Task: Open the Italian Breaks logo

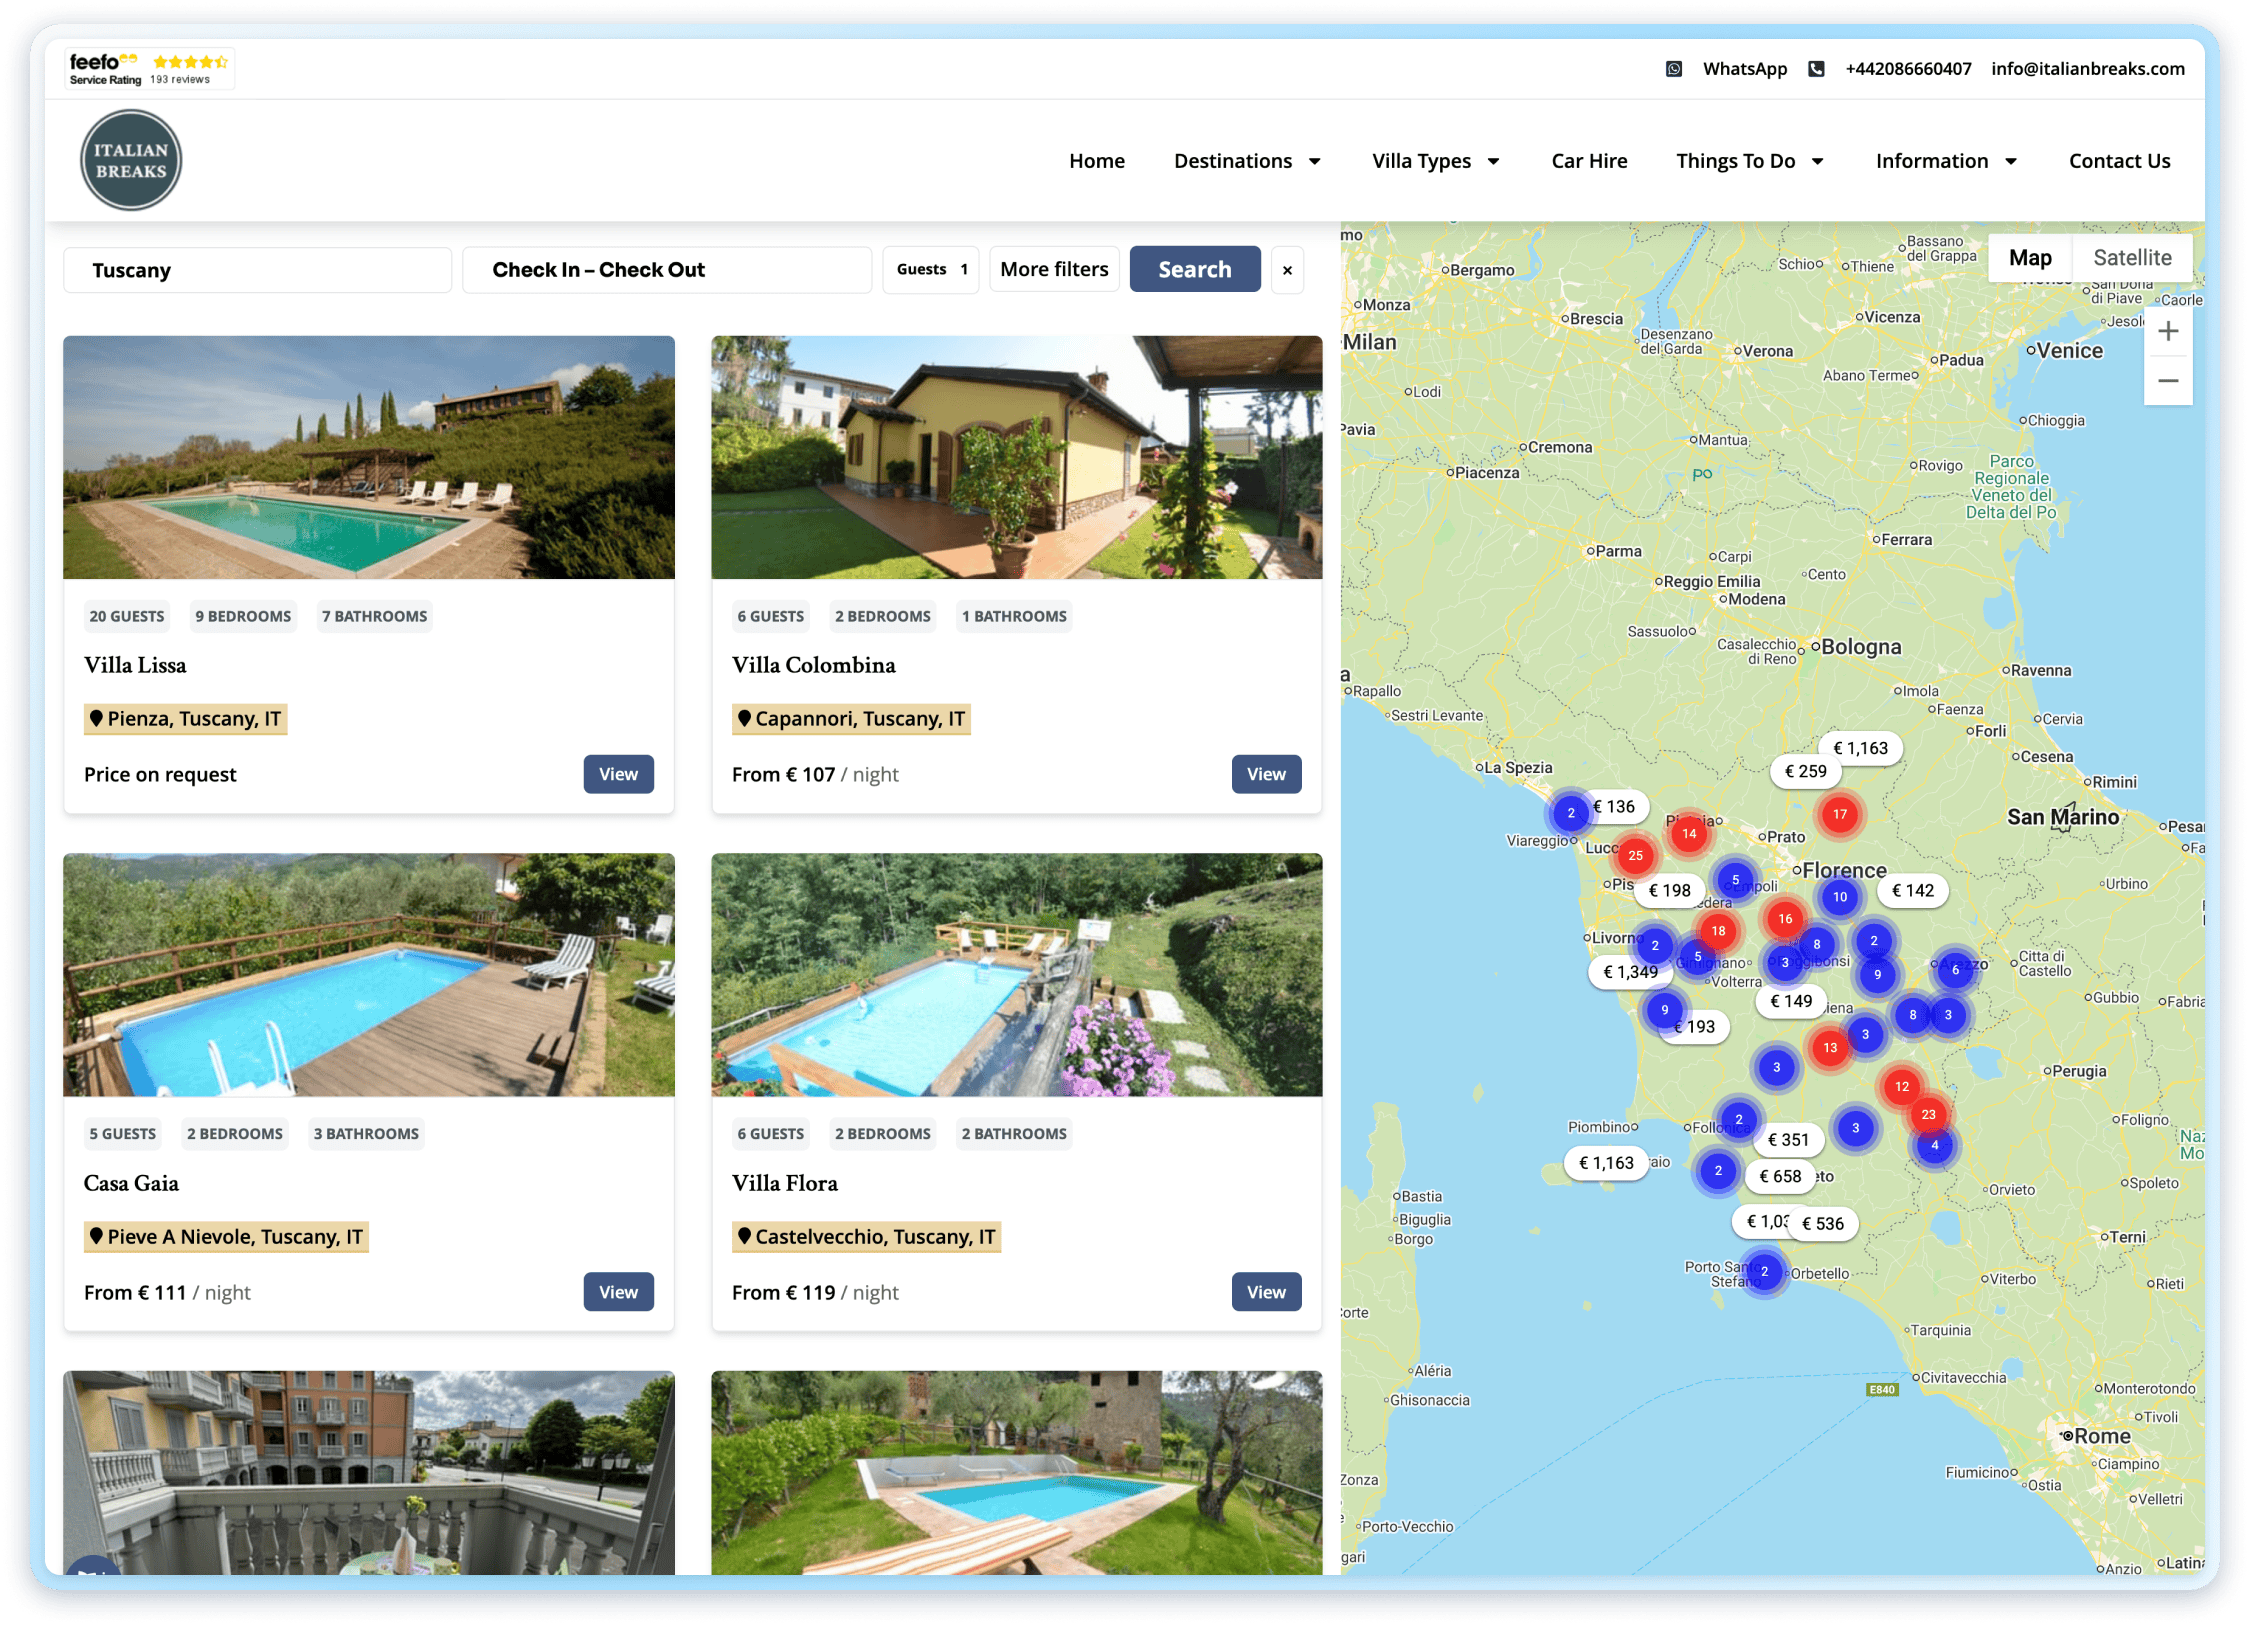Action: [131, 160]
